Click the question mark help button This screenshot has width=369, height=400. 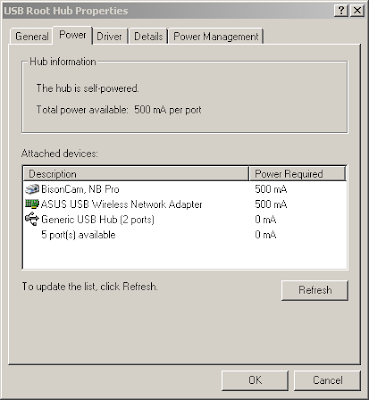(x=341, y=11)
